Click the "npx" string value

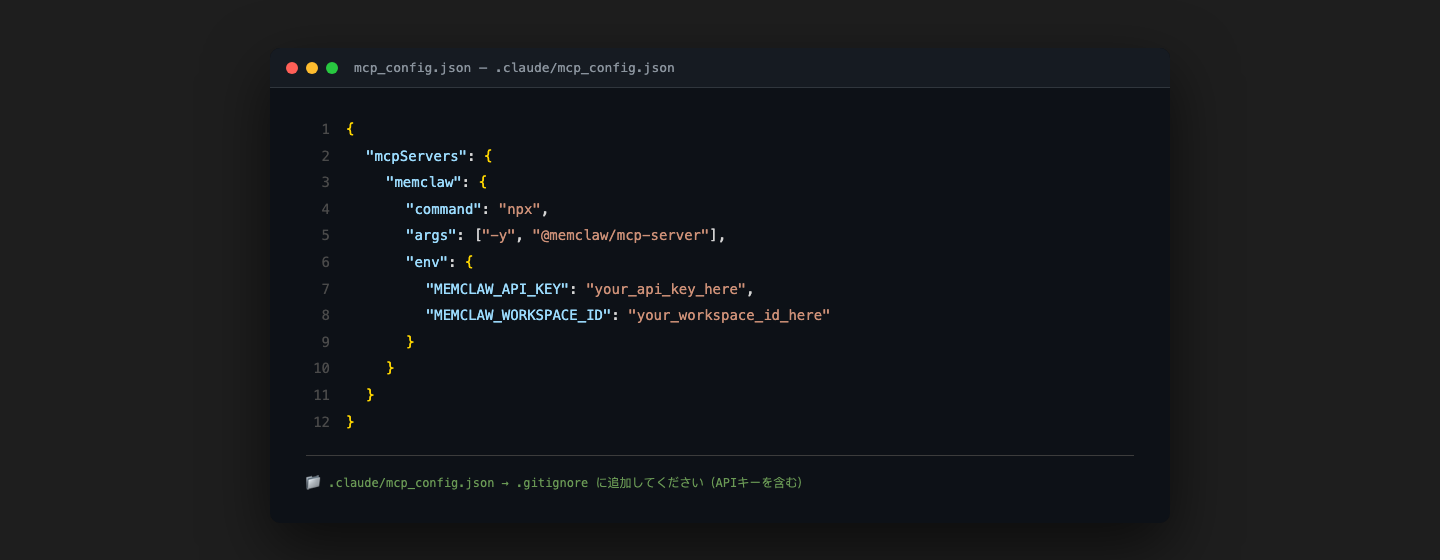pos(520,209)
